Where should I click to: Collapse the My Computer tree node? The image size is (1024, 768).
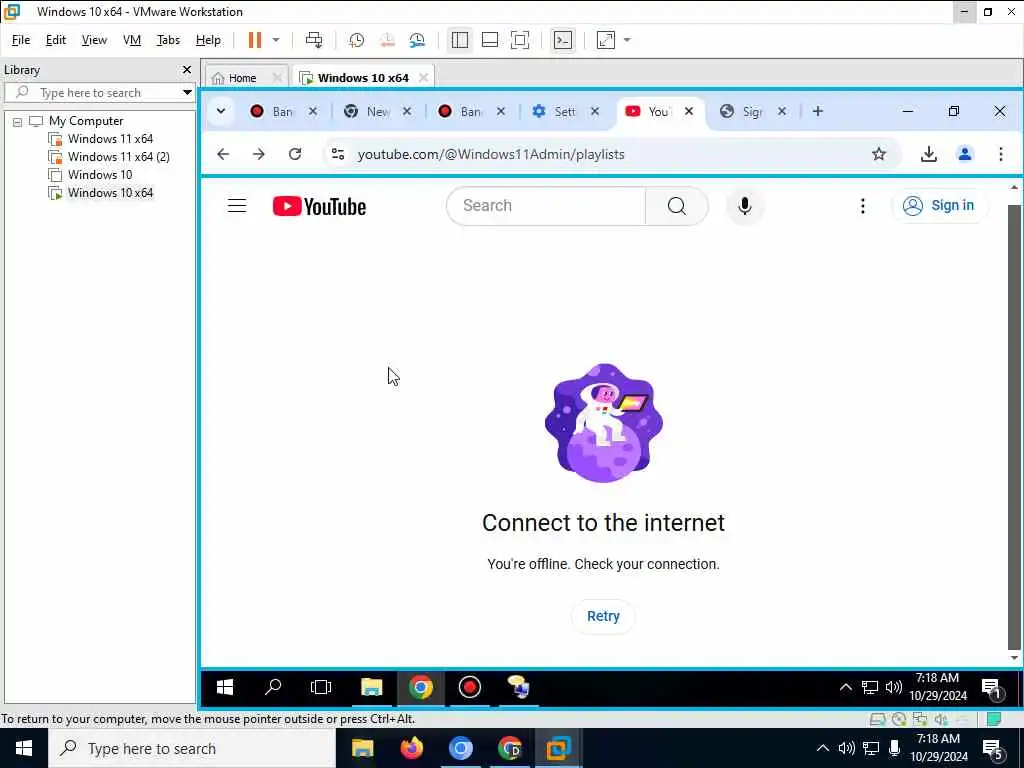pyautogui.click(x=18, y=121)
